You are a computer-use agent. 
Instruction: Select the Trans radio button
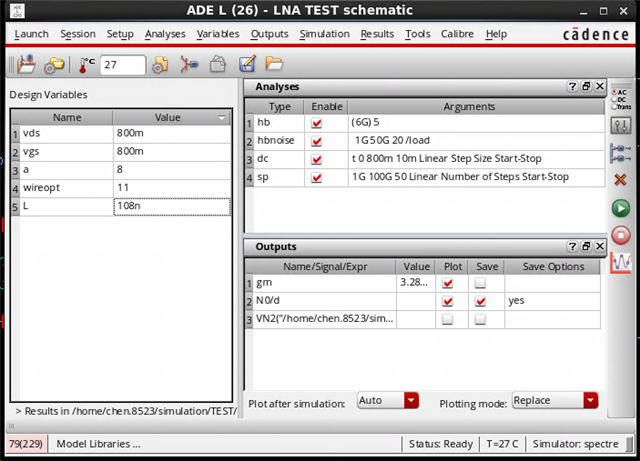[613, 107]
